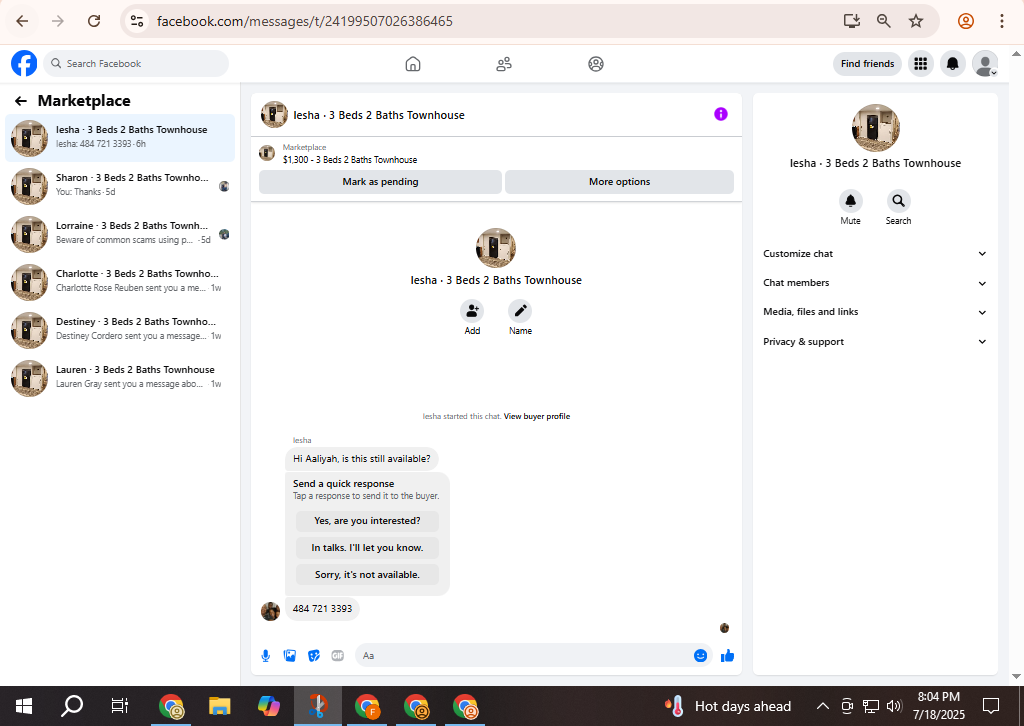Click Iesha's avatar beside the phone message

[270, 611]
